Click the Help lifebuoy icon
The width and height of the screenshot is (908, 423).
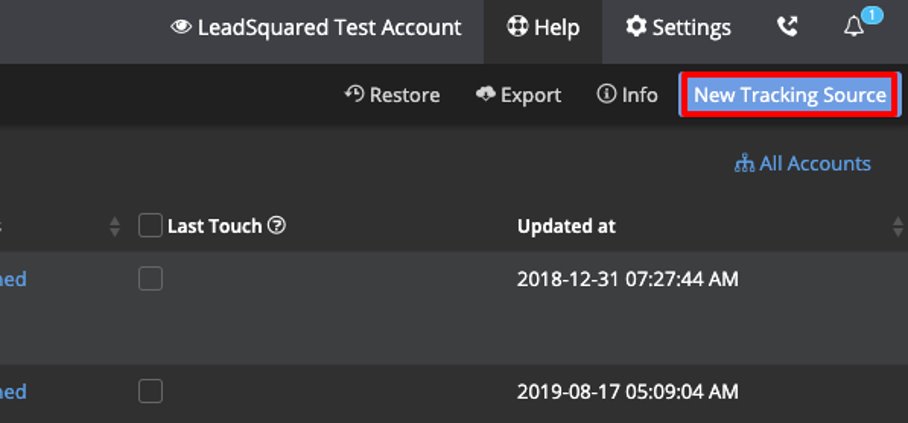[x=517, y=28]
